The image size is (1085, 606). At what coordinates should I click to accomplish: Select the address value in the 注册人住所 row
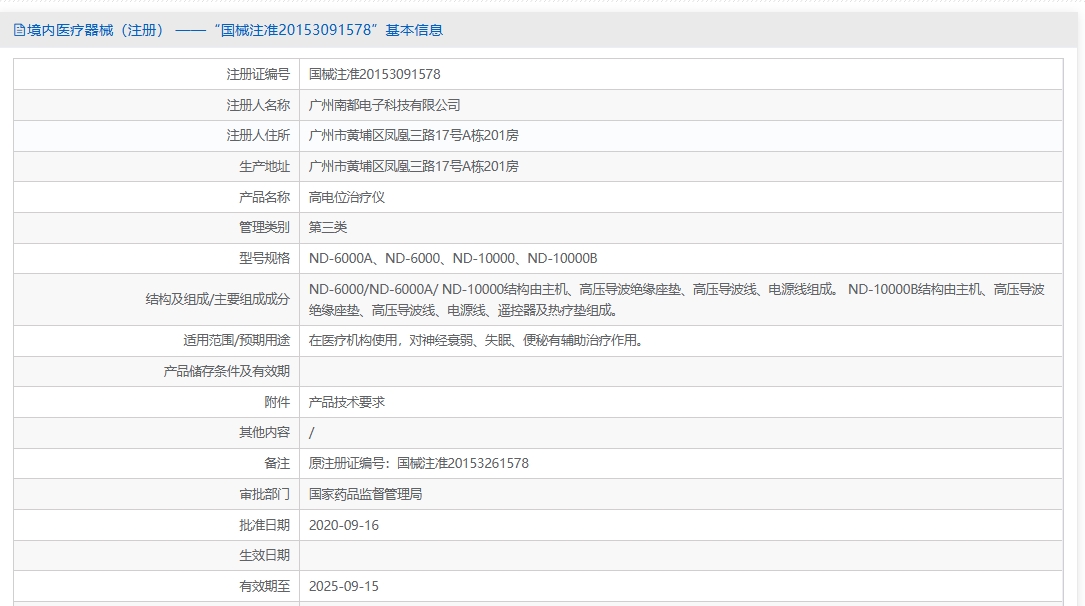click(x=413, y=136)
